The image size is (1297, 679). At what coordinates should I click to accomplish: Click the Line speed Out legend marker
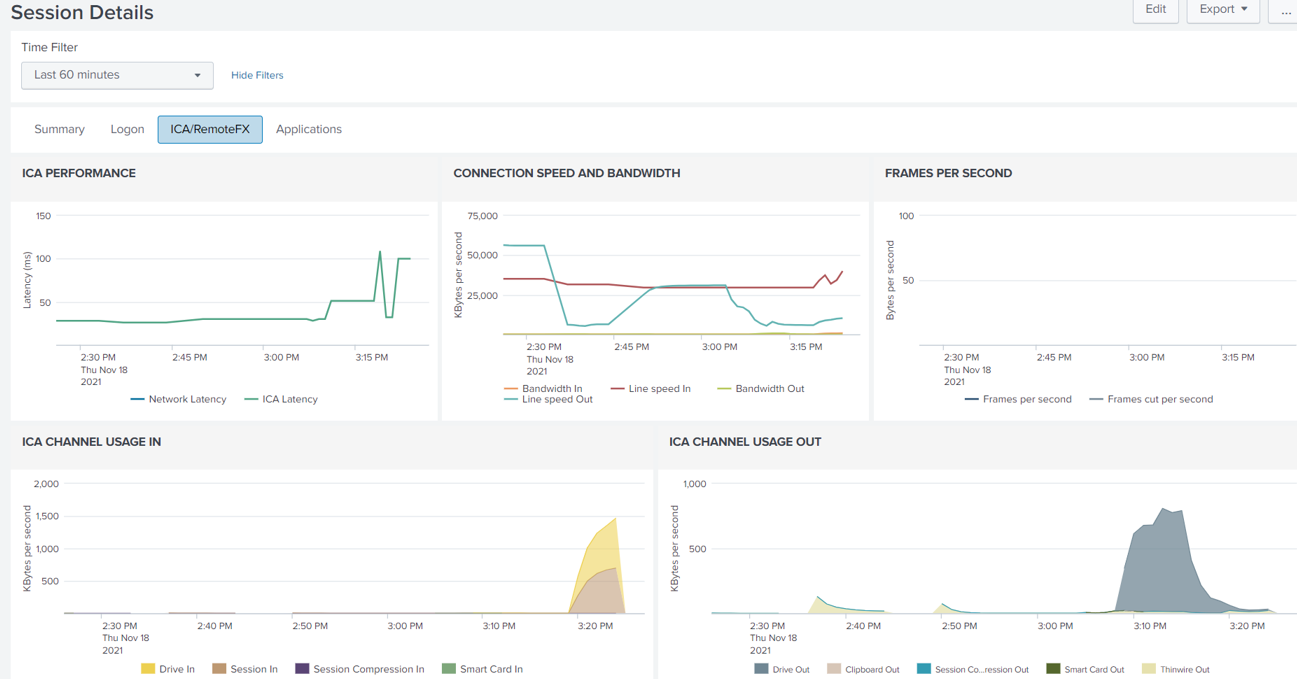pyautogui.click(x=511, y=399)
